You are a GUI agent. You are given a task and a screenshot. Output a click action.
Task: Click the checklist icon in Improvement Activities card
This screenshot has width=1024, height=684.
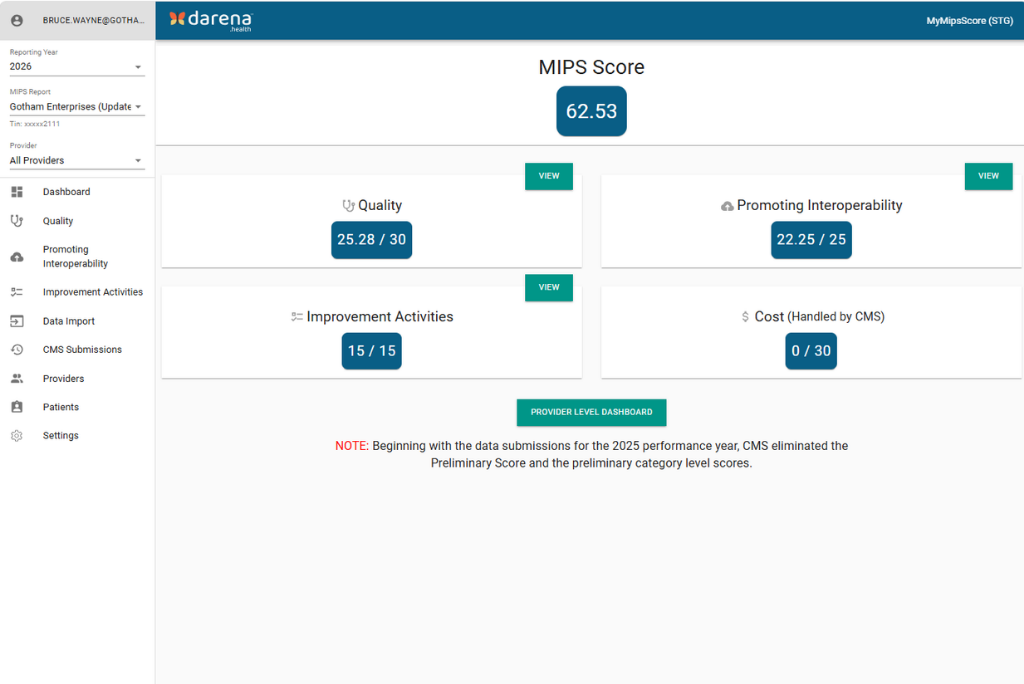[x=297, y=317]
